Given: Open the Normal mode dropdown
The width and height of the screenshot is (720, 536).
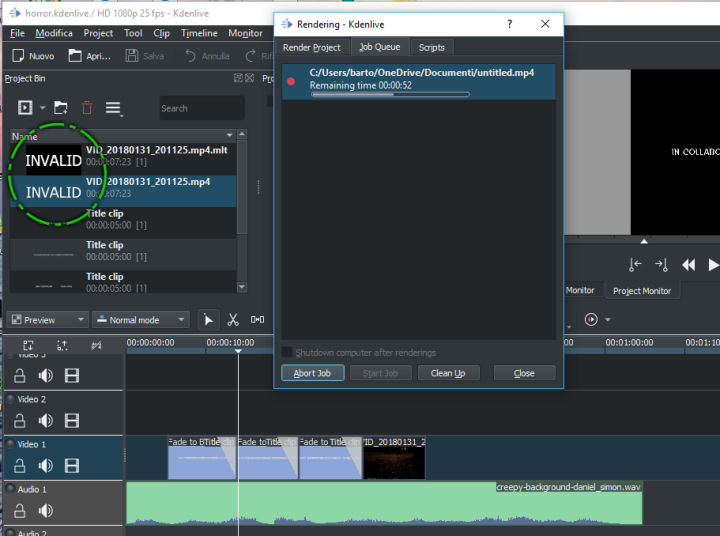Looking at the screenshot, I should tap(141, 320).
